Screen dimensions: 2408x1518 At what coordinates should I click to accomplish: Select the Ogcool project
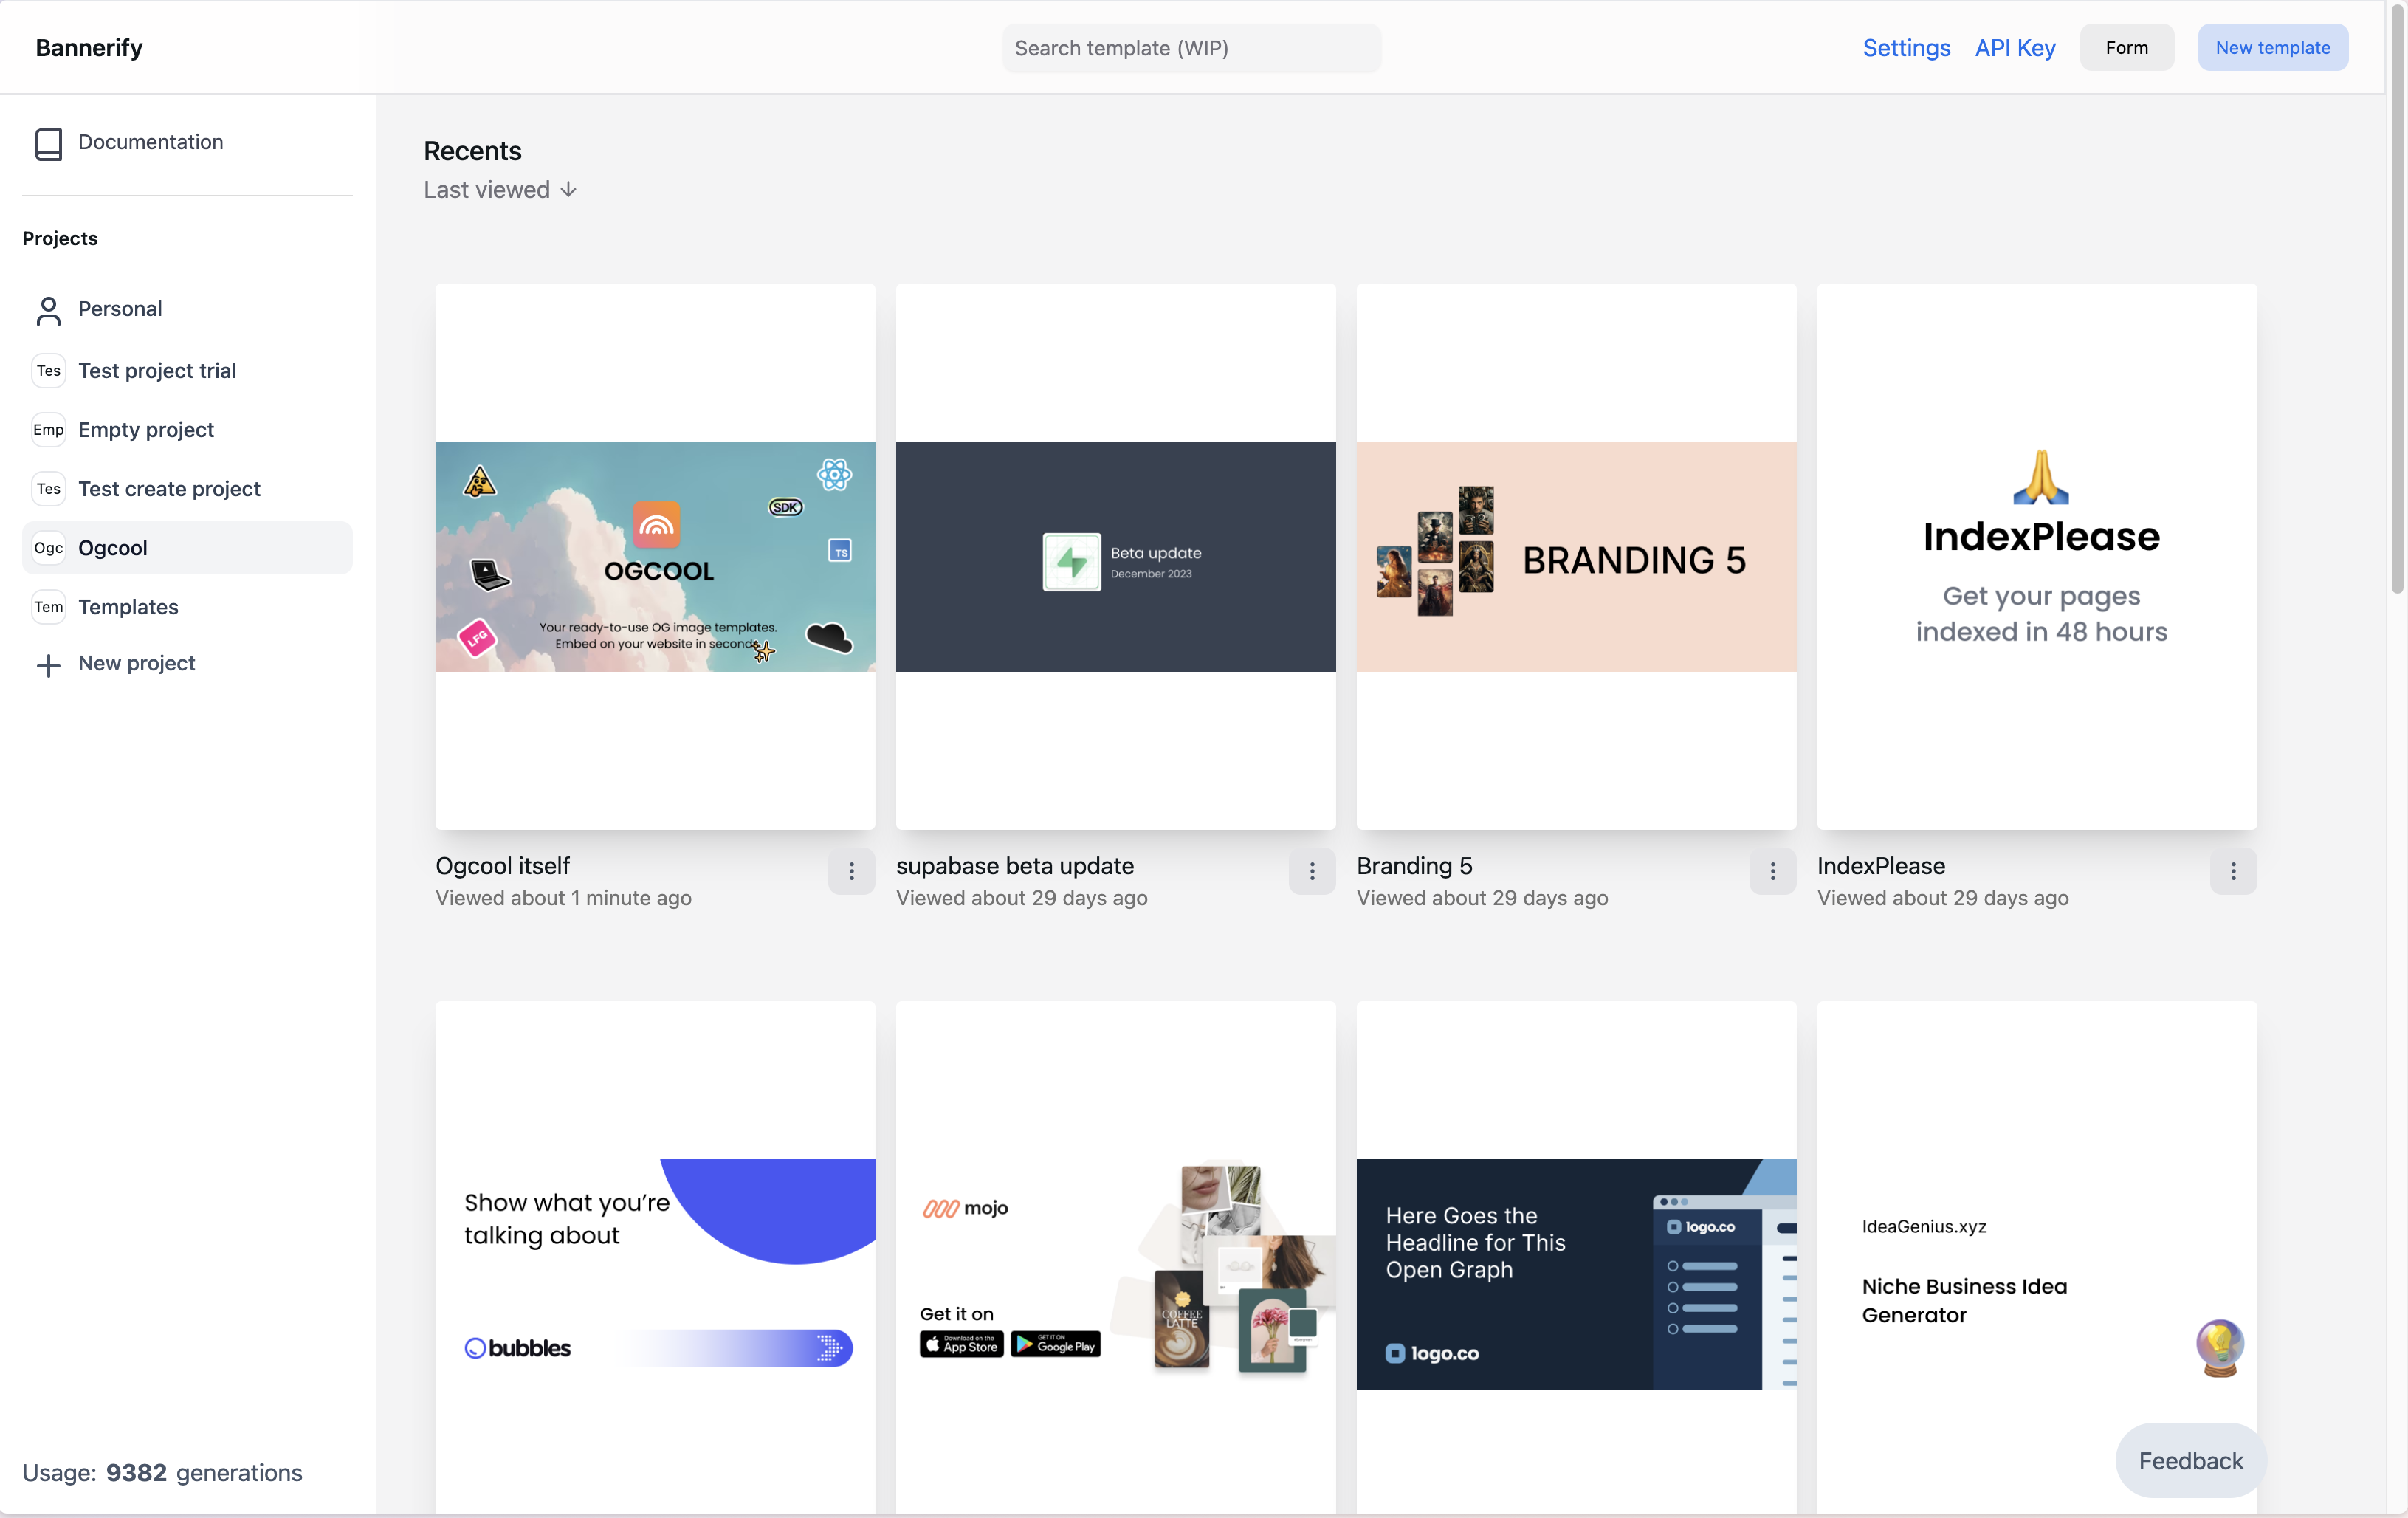click(x=187, y=548)
